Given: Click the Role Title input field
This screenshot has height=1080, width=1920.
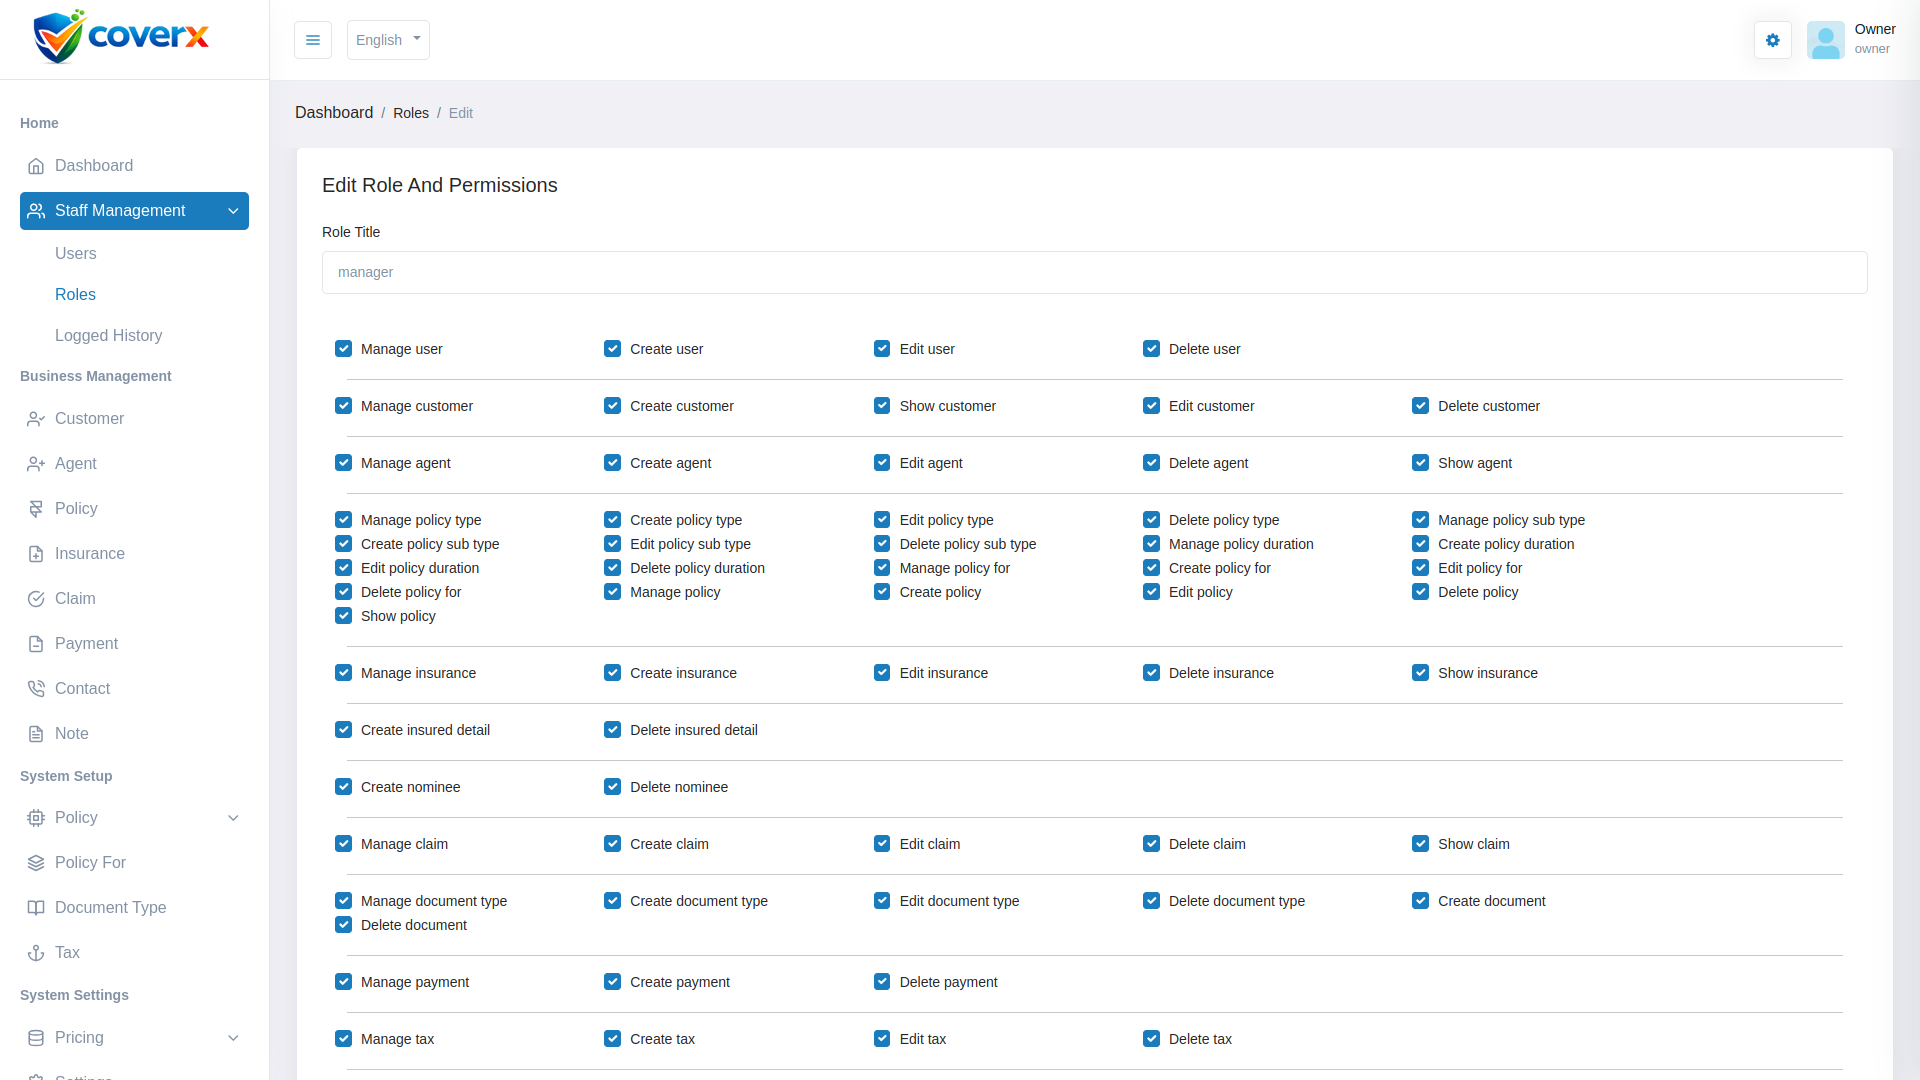Looking at the screenshot, I should (x=1094, y=273).
